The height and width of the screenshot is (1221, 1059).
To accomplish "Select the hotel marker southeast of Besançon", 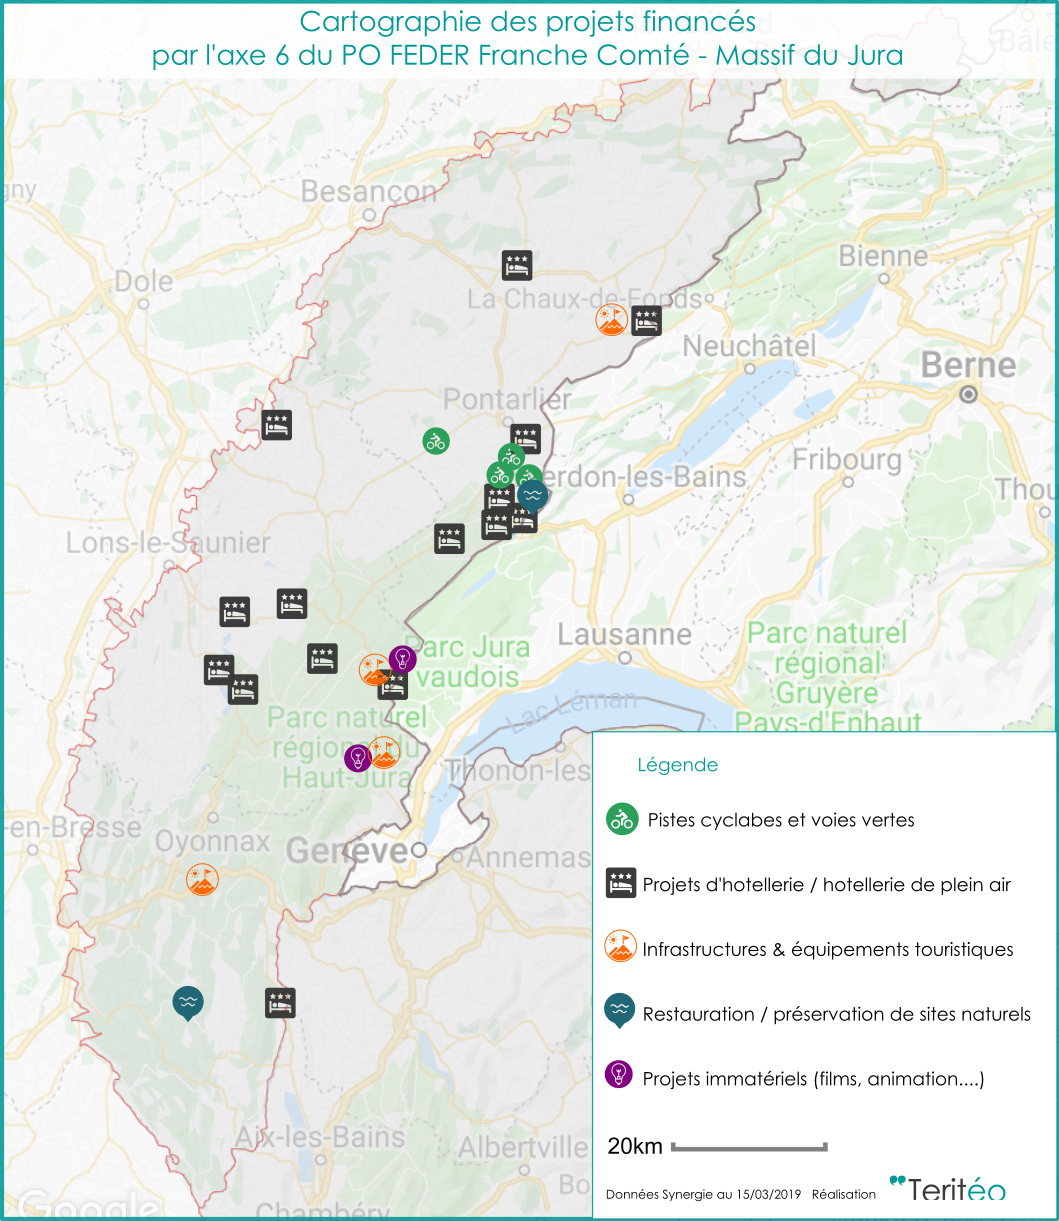I will coord(516,265).
